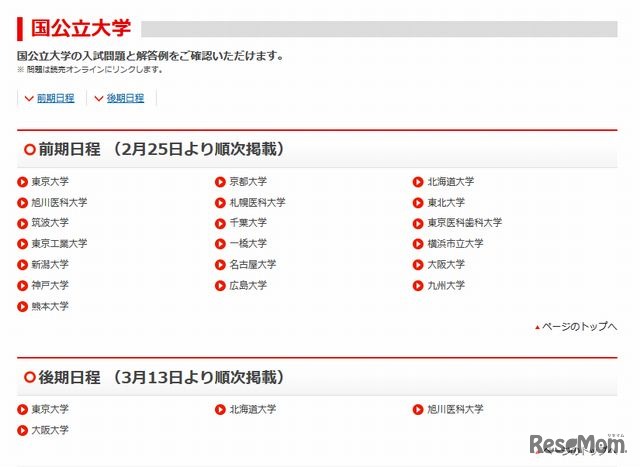Image resolution: width=640 pixels, height=467 pixels.
Task: Jump to 後期日程 anchor link
Action: [125, 98]
